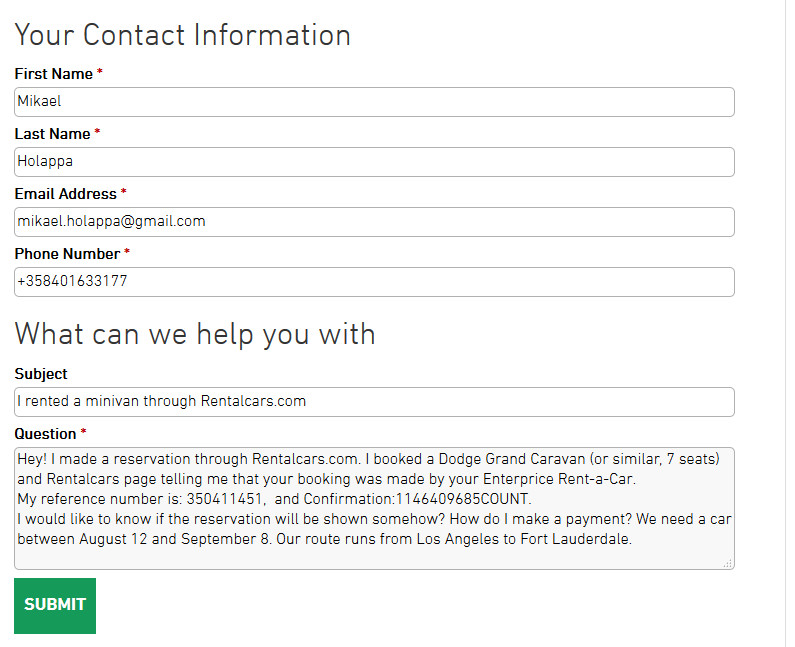Click the First Name label

53,74
